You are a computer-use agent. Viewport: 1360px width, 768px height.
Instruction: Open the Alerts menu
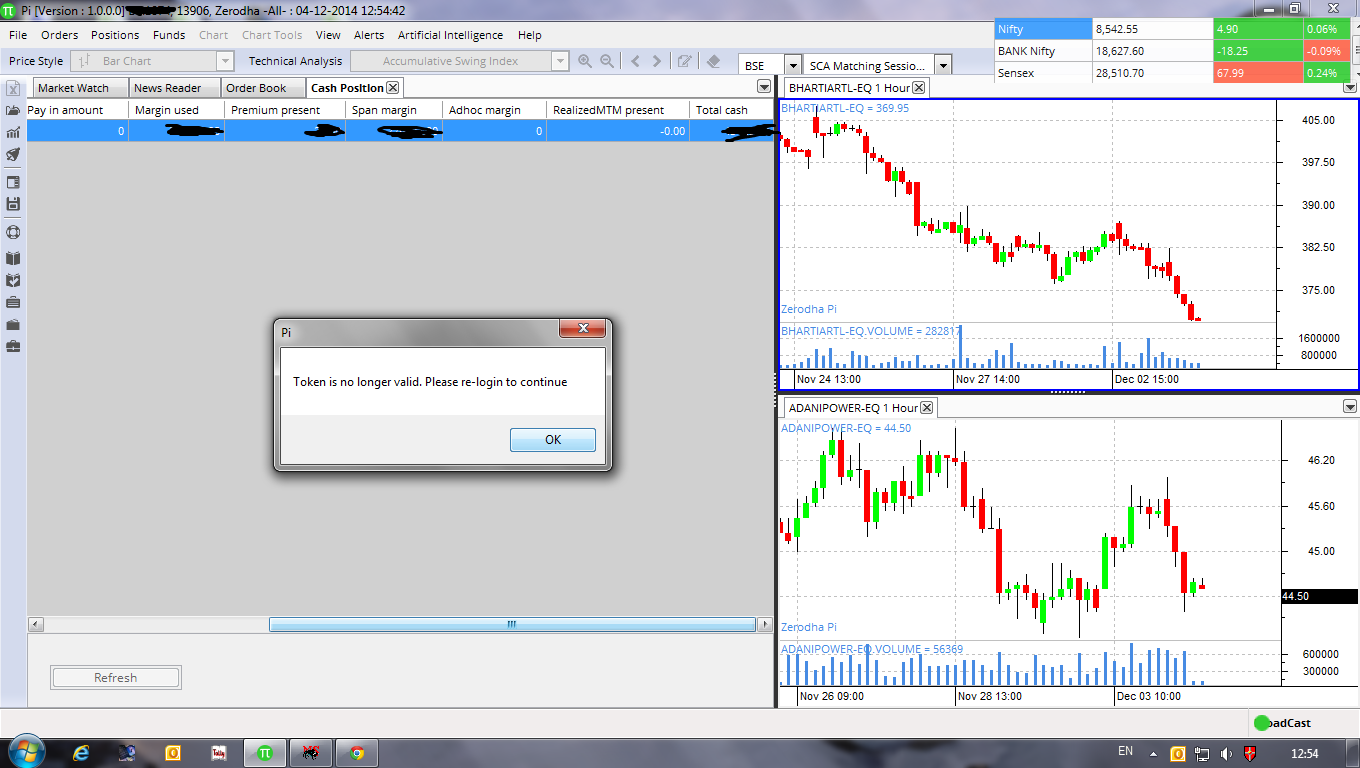pyautogui.click(x=369, y=35)
